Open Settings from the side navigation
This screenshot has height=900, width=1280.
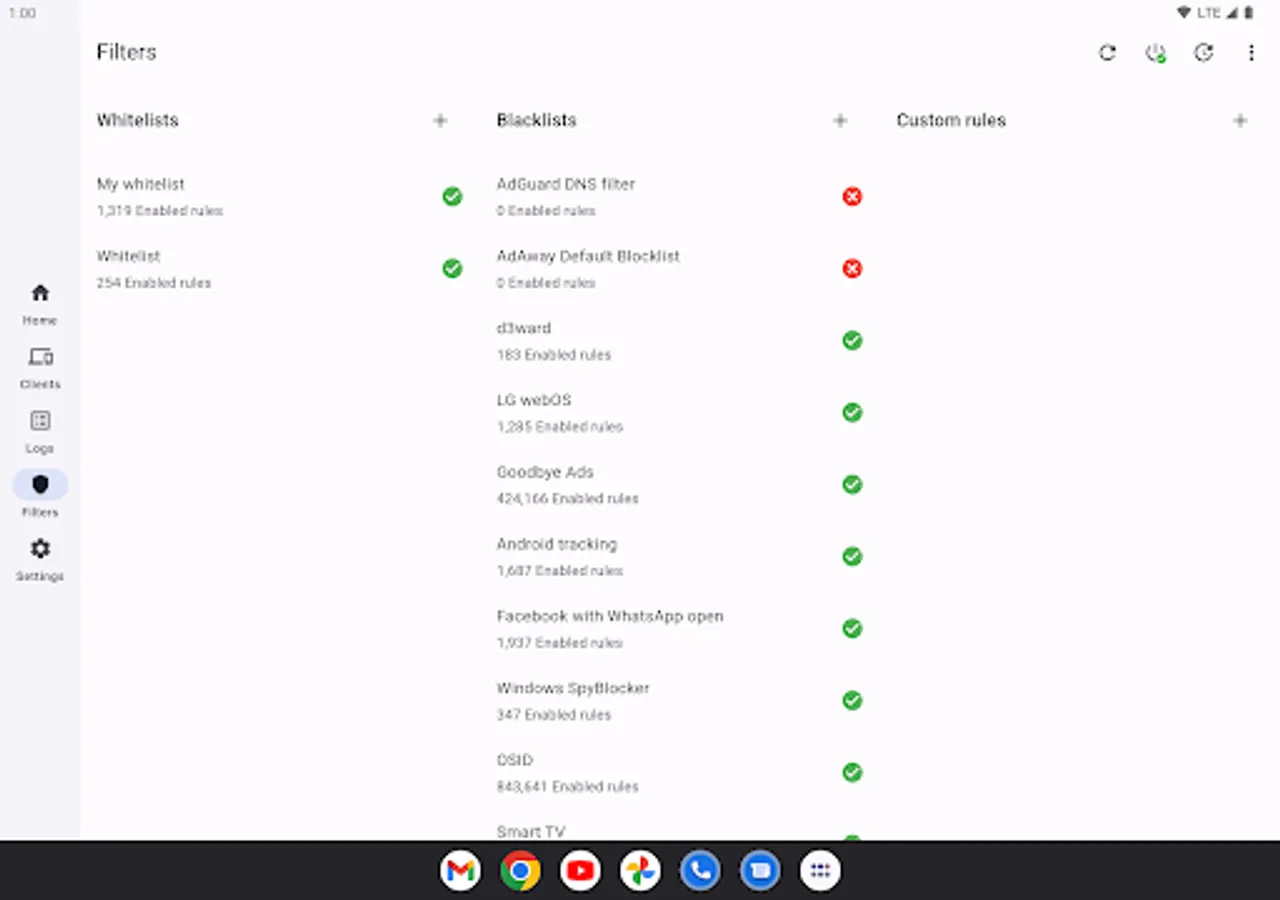[40, 560]
